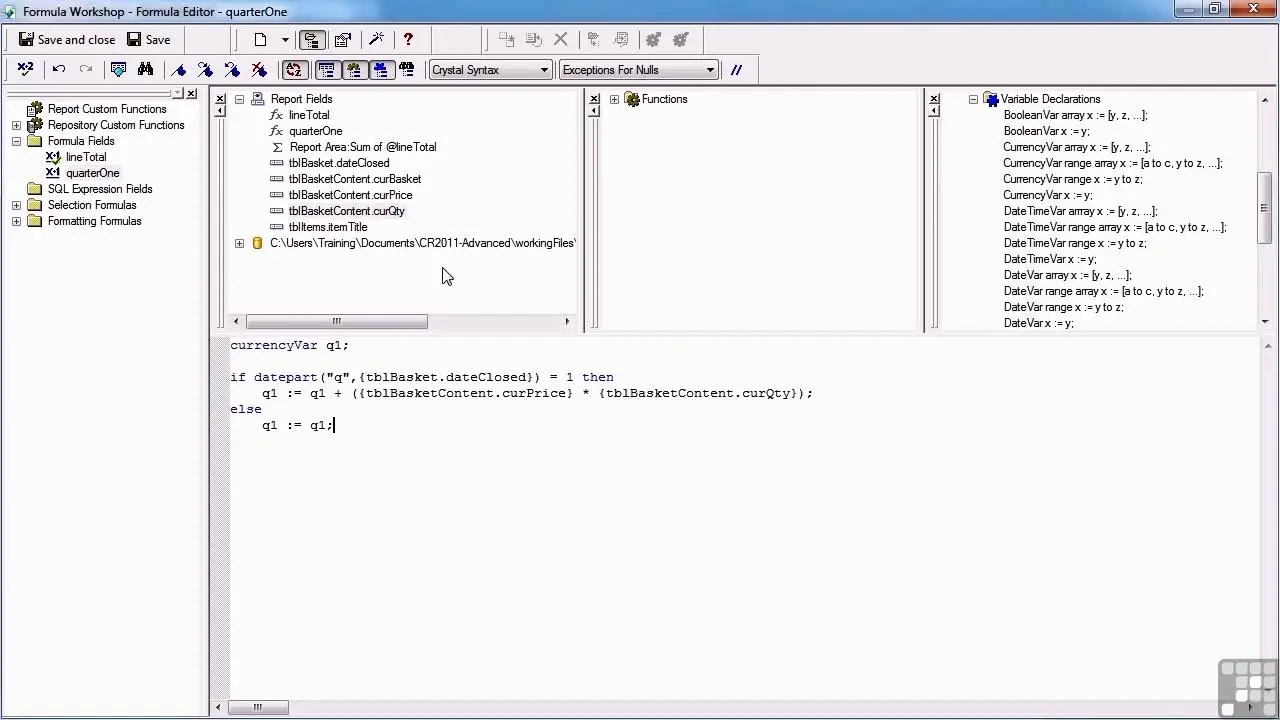Expand the Formatting Formulas folder
Viewport: 1280px width, 720px height.
coord(17,221)
